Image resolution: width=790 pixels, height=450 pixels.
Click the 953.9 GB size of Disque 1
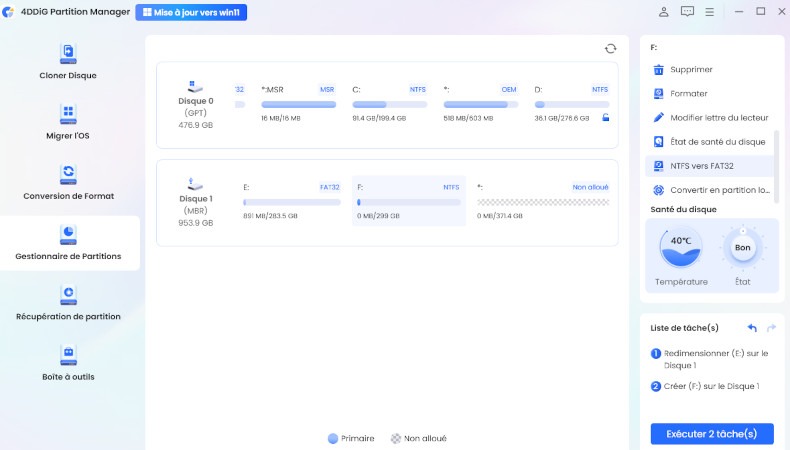coord(195,223)
